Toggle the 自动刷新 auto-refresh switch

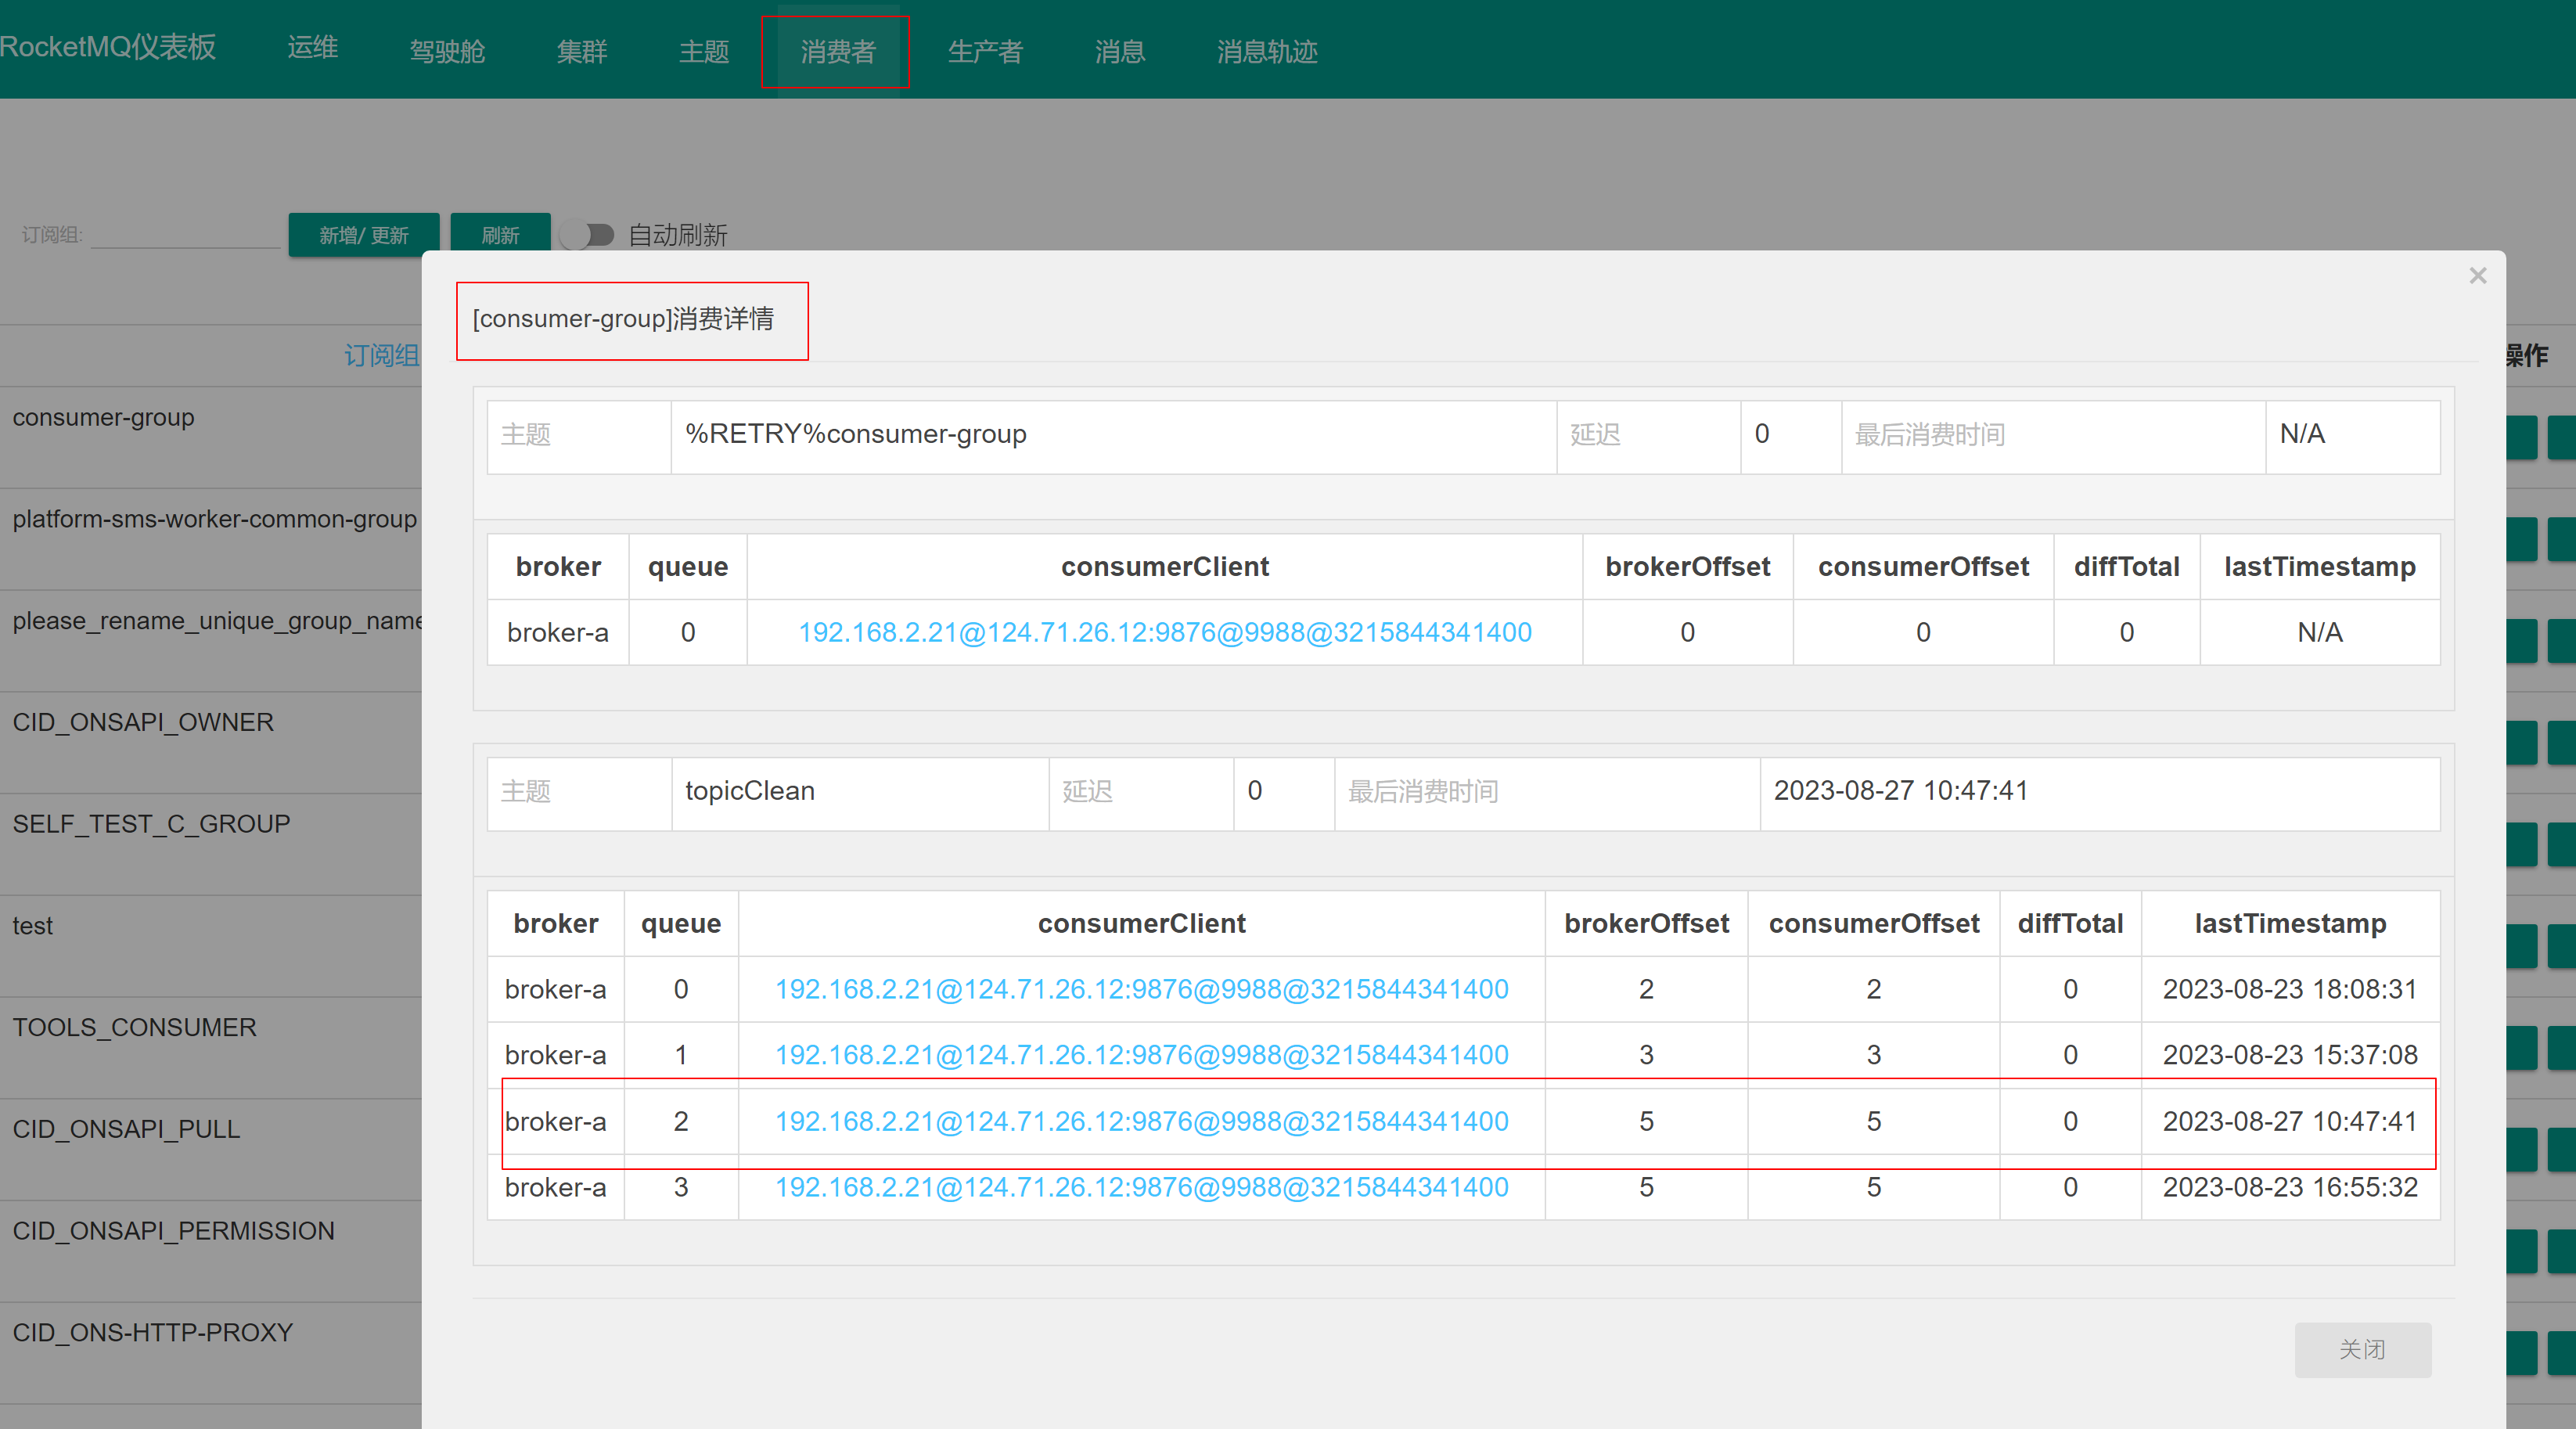click(587, 235)
